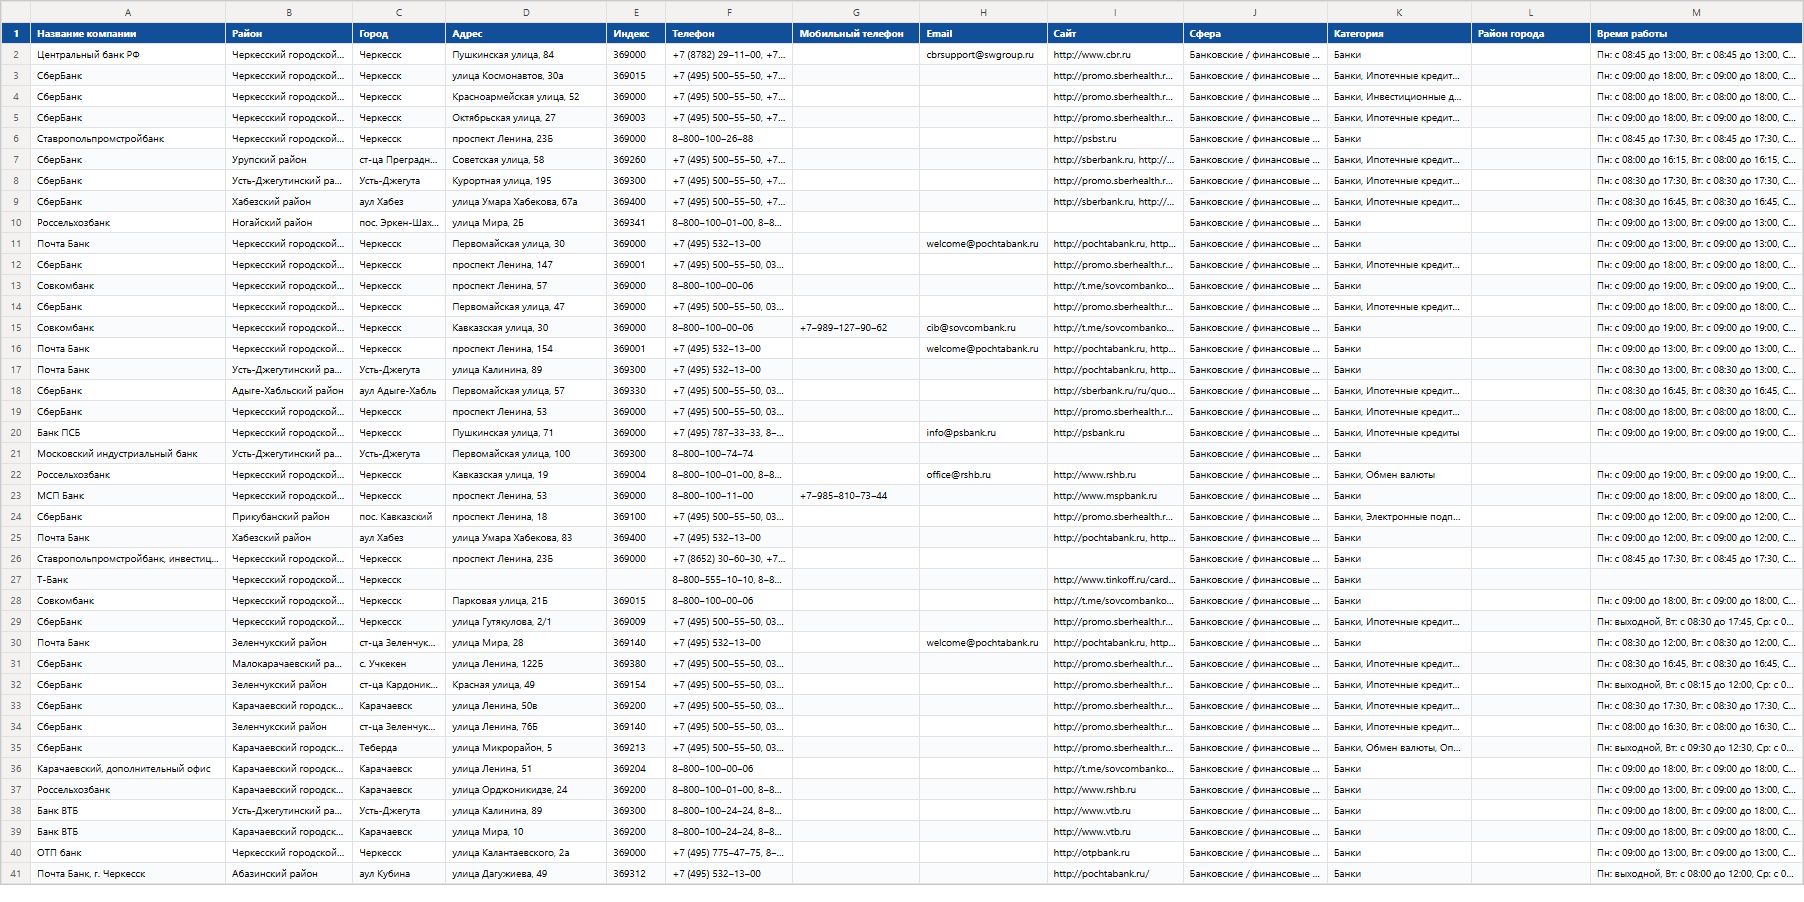Viewport: 1804px width, 902px height.
Task: Select the 'МСП Банк' cell
Action: tap(128, 496)
